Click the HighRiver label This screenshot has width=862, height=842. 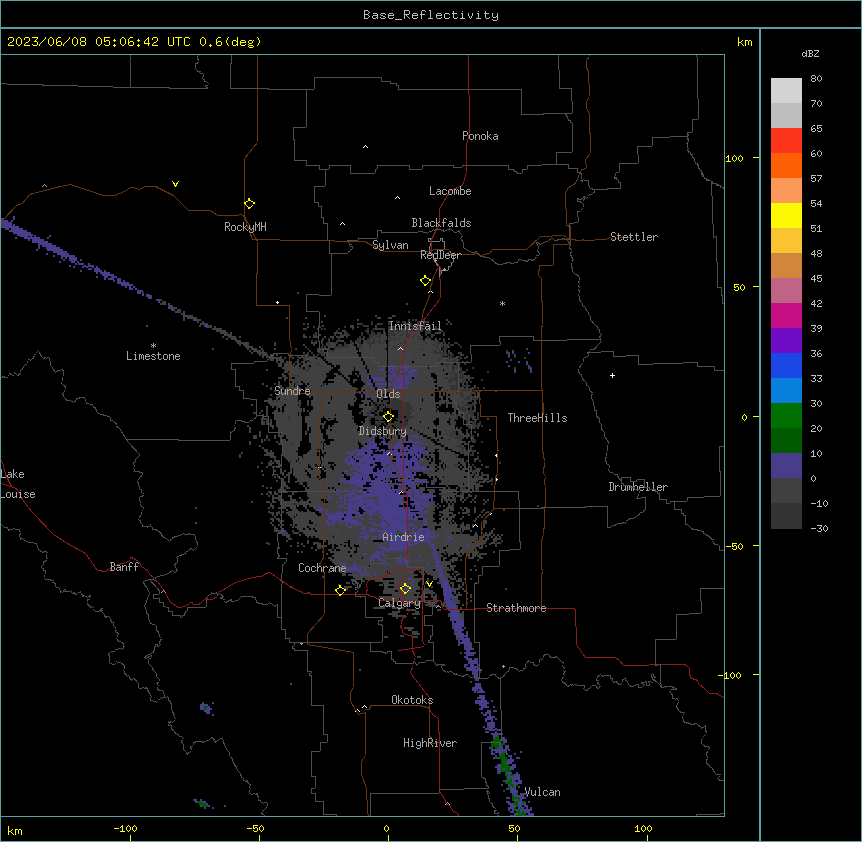pyautogui.click(x=430, y=743)
